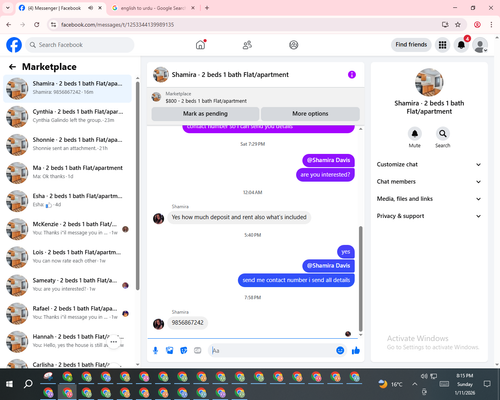Open the account profile avatar menu

480,45
